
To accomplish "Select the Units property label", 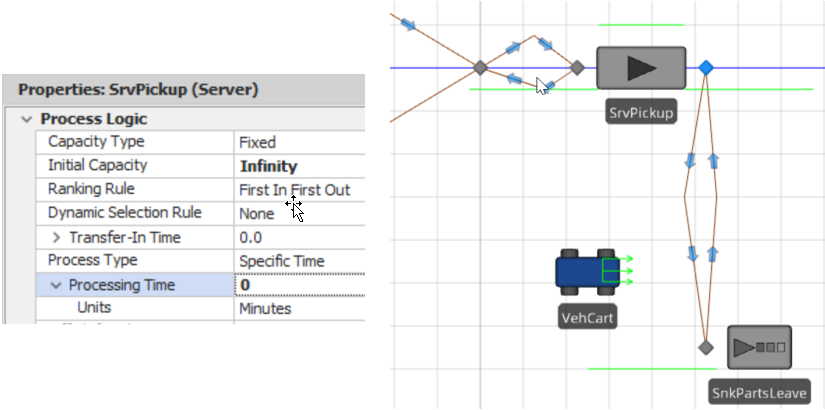I will point(94,307).
